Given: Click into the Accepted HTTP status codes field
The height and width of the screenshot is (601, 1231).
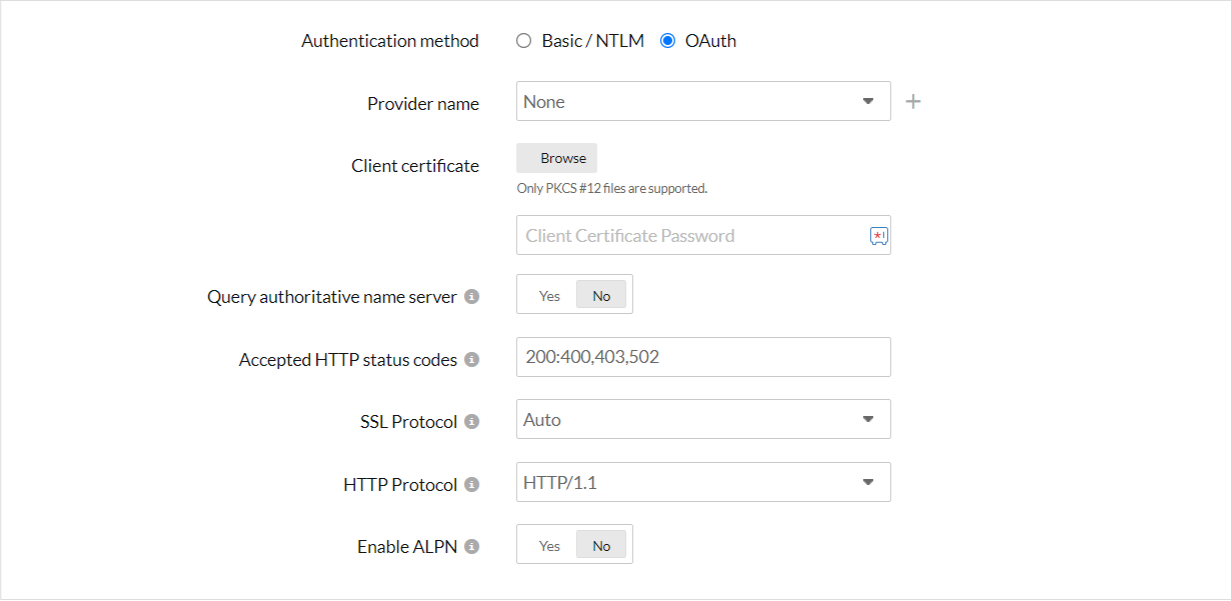Looking at the screenshot, I should [x=702, y=357].
